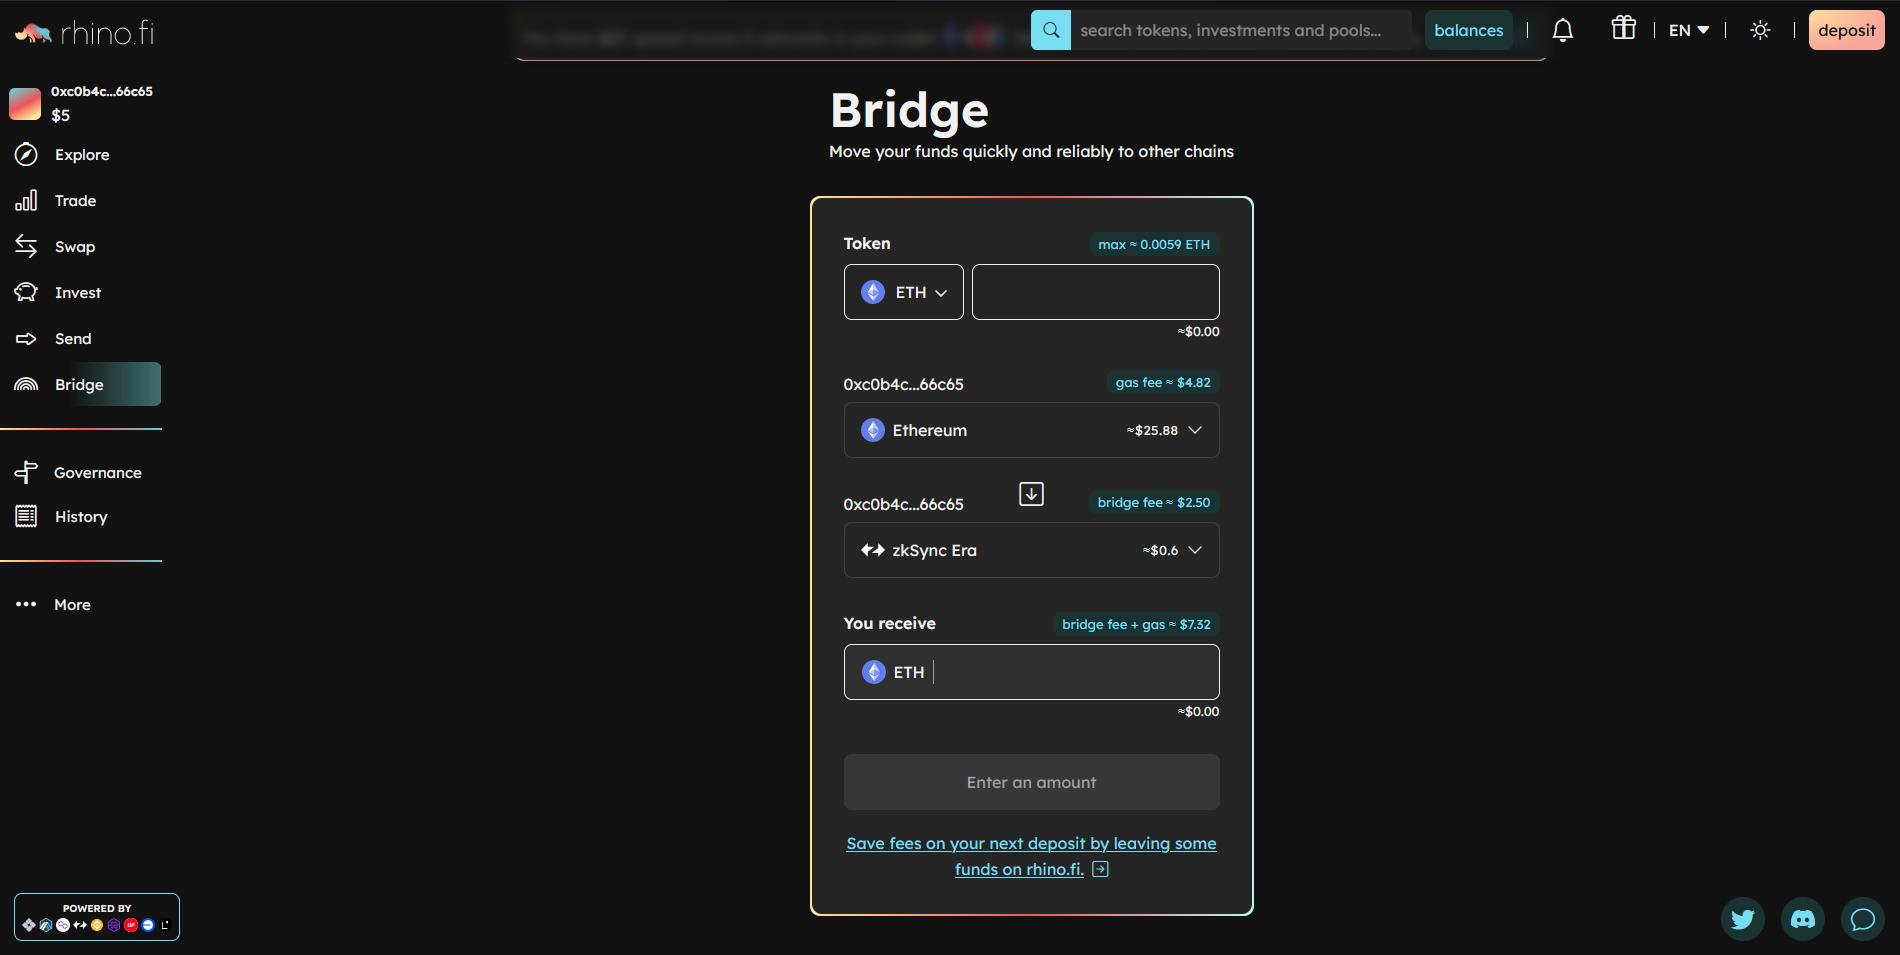
Task: Go to Swap in the sidebar
Action: (x=74, y=247)
